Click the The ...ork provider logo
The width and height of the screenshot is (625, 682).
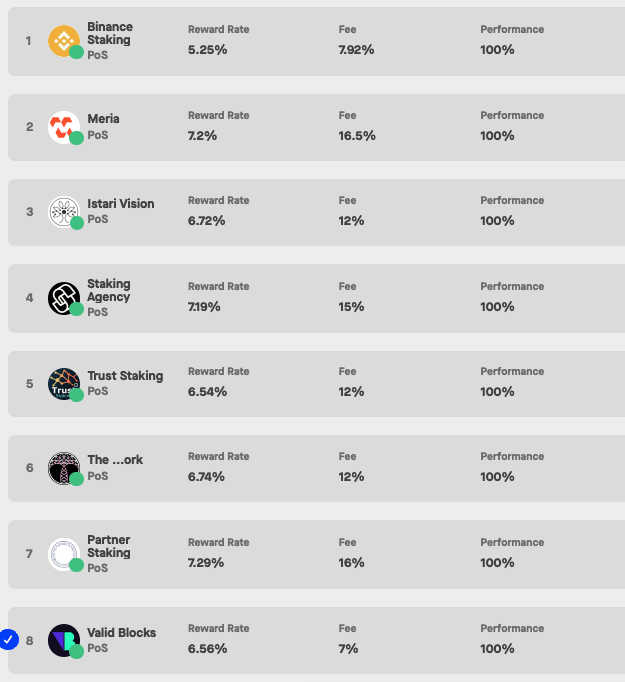(x=64, y=468)
